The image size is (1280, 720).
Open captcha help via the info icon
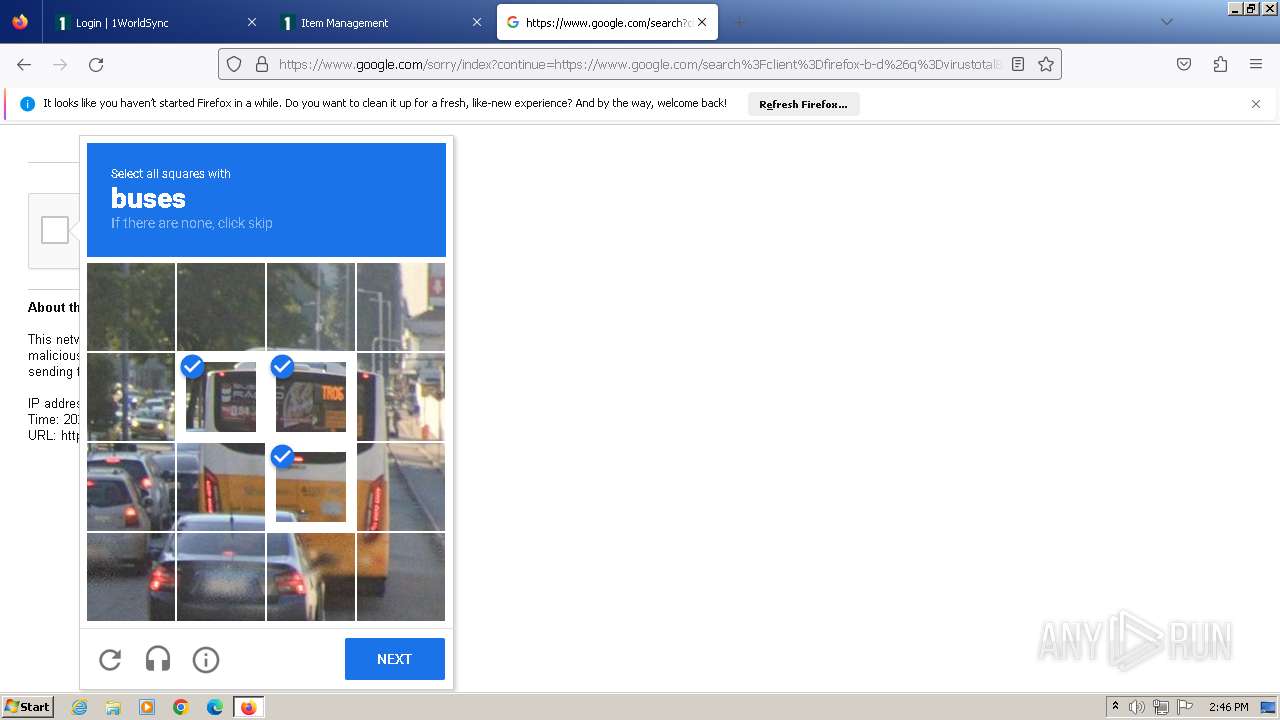[x=206, y=660]
